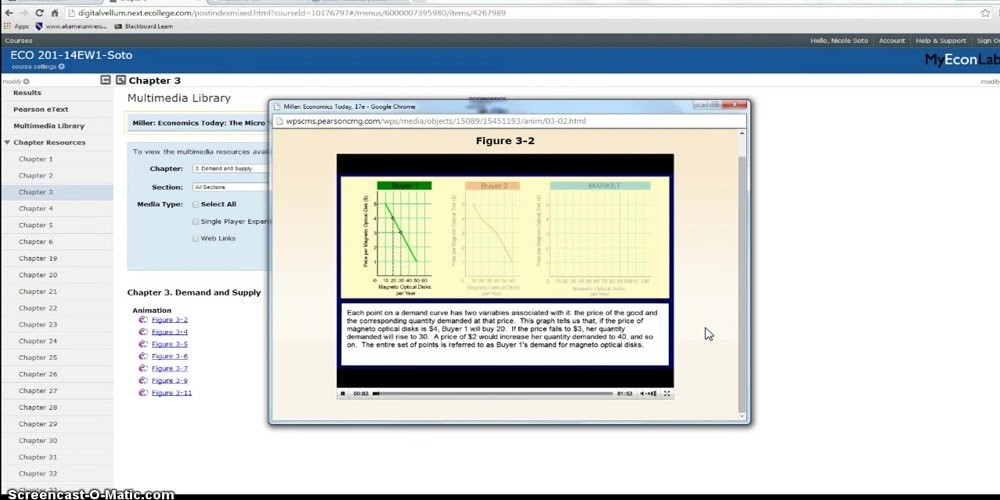Click the Help & Support link
Image resolution: width=1000 pixels, height=500 pixels.
tap(940, 41)
